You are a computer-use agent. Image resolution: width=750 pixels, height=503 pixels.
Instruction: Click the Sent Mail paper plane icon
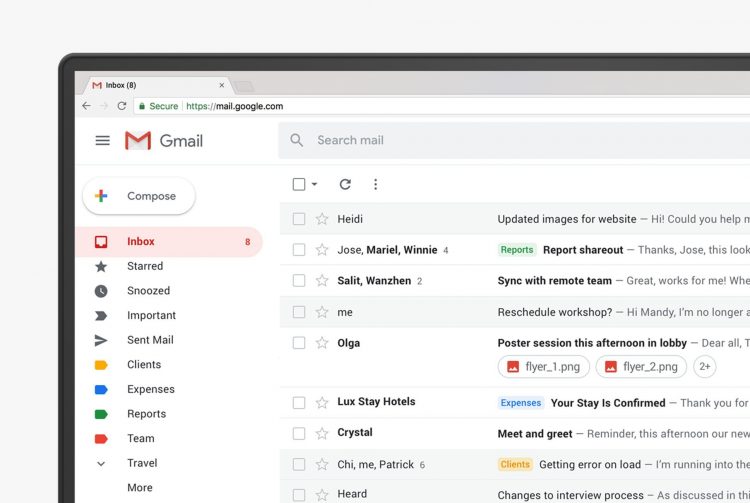(101, 340)
